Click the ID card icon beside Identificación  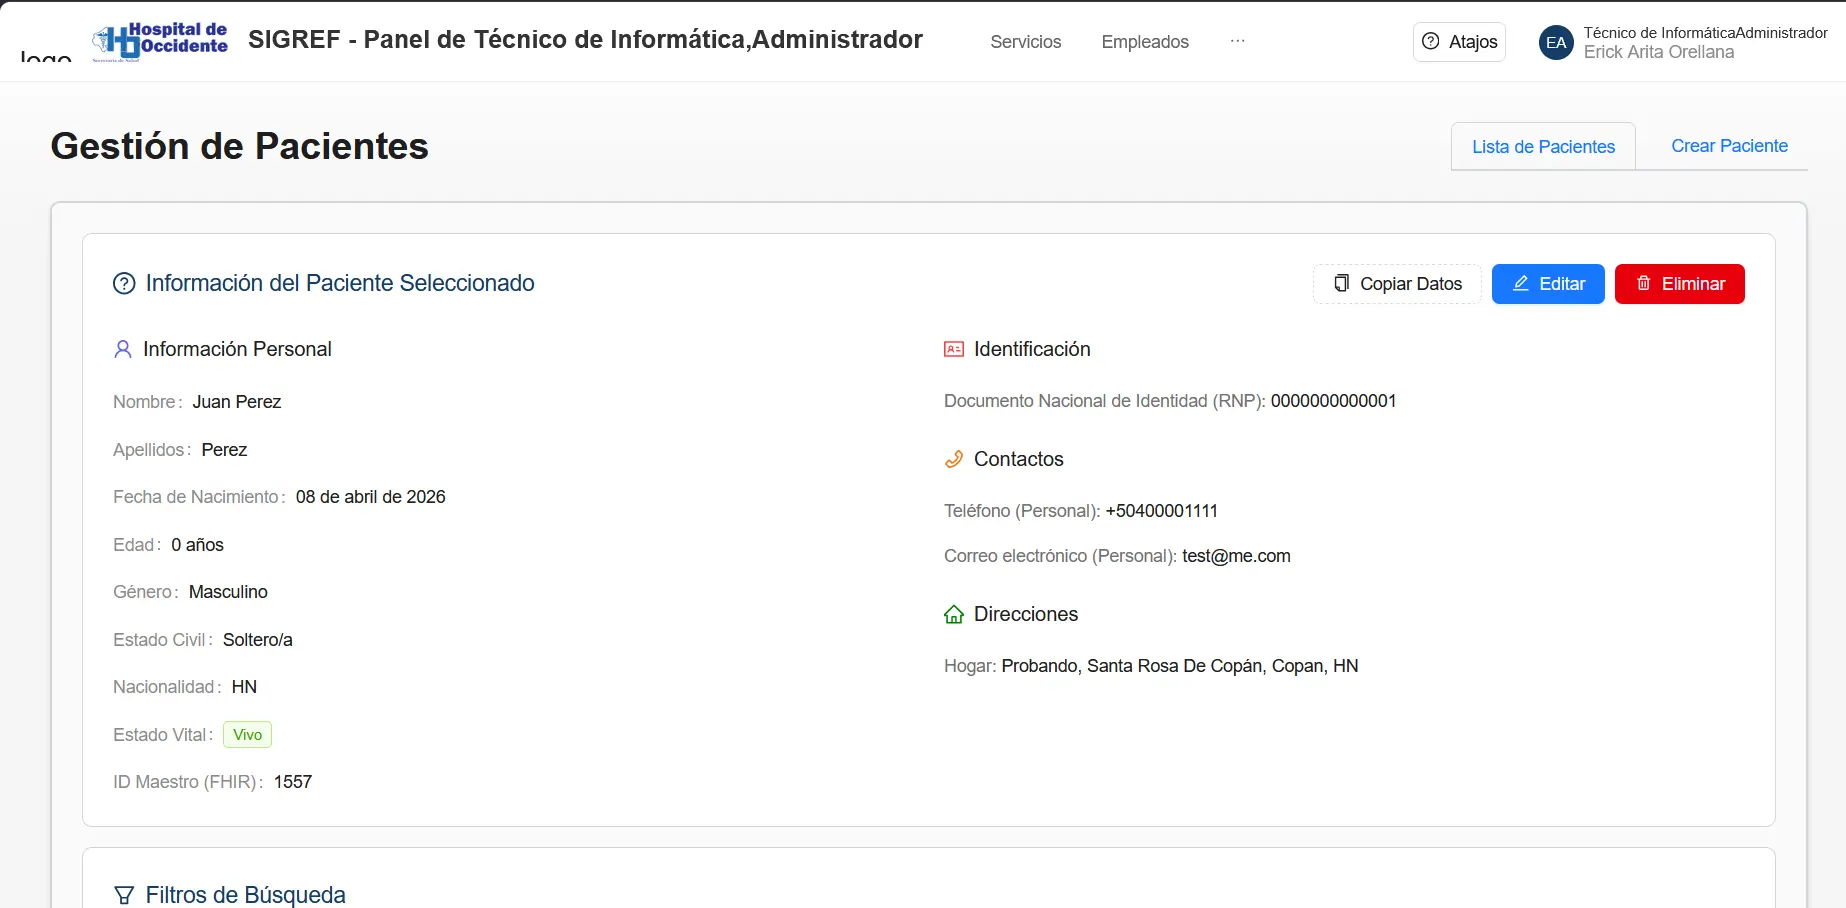(954, 349)
